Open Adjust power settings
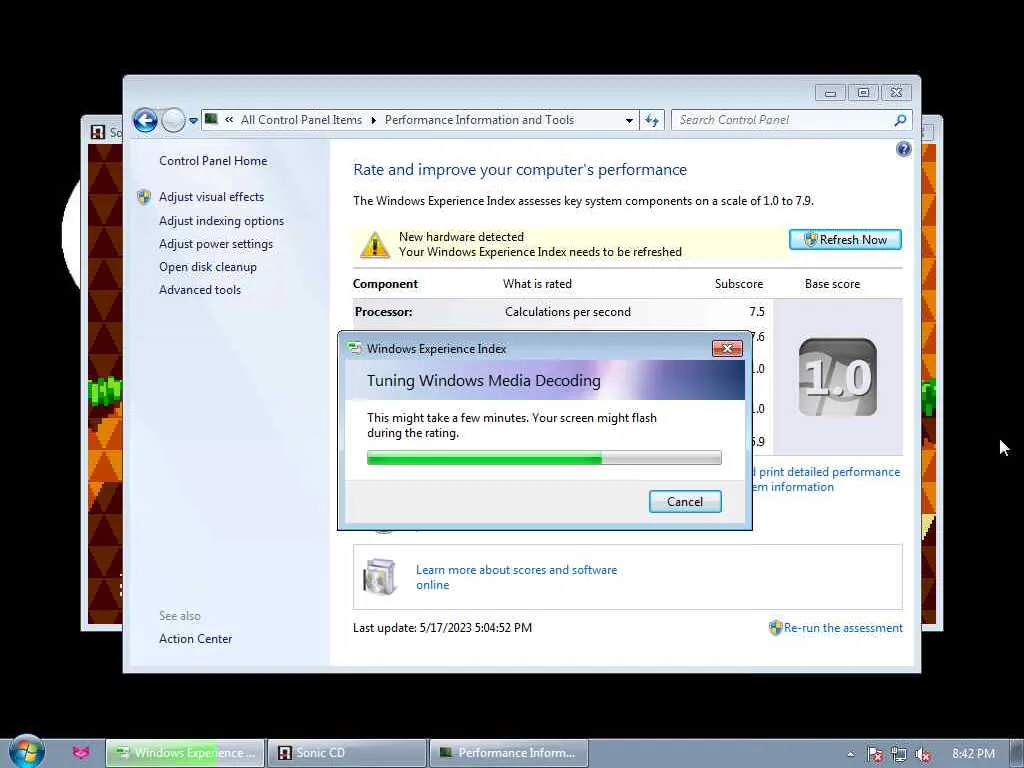The width and height of the screenshot is (1024, 768). click(x=216, y=244)
